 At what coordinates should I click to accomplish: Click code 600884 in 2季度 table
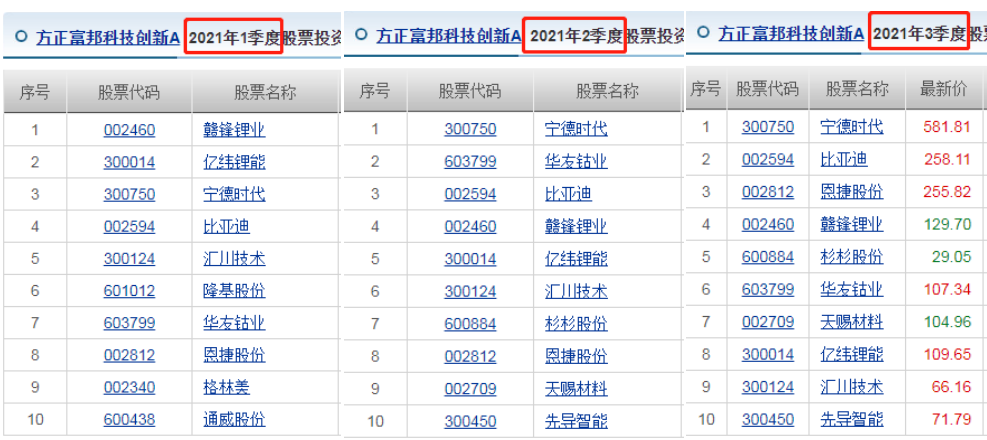click(470, 324)
